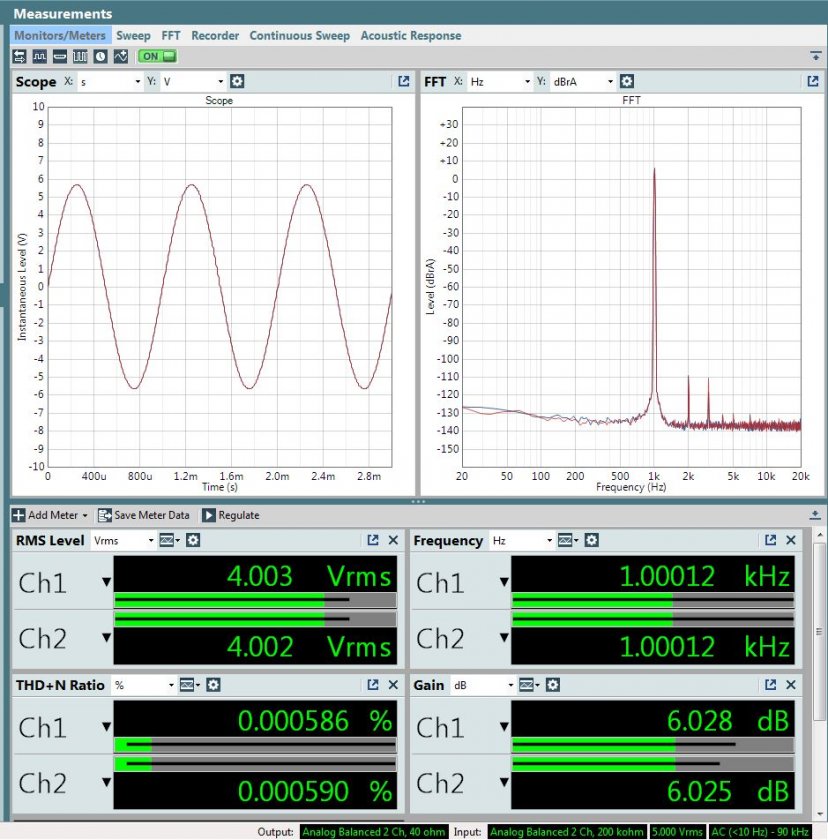Image resolution: width=828 pixels, height=840 pixels.
Task: Open Frequency meter settings gear
Action: pyautogui.click(x=591, y=541)
